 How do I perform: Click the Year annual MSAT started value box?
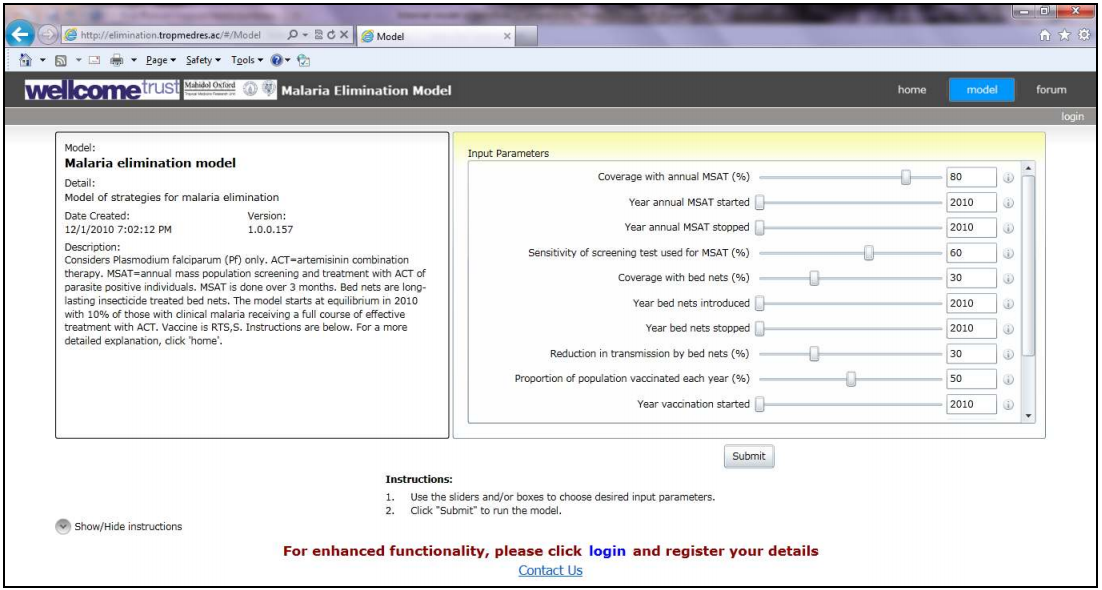(971, 203)
